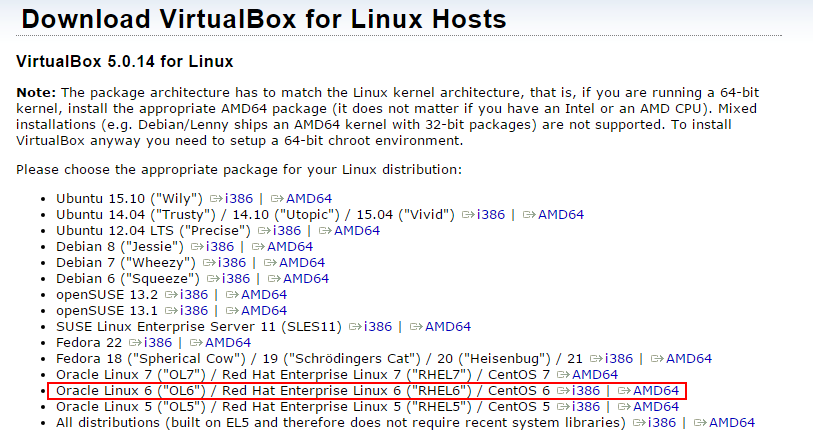Click 'SUSE Linux Enterprise Server 11' list text
The width and height of the screenshot is (813, 437).
pos(166,327)
